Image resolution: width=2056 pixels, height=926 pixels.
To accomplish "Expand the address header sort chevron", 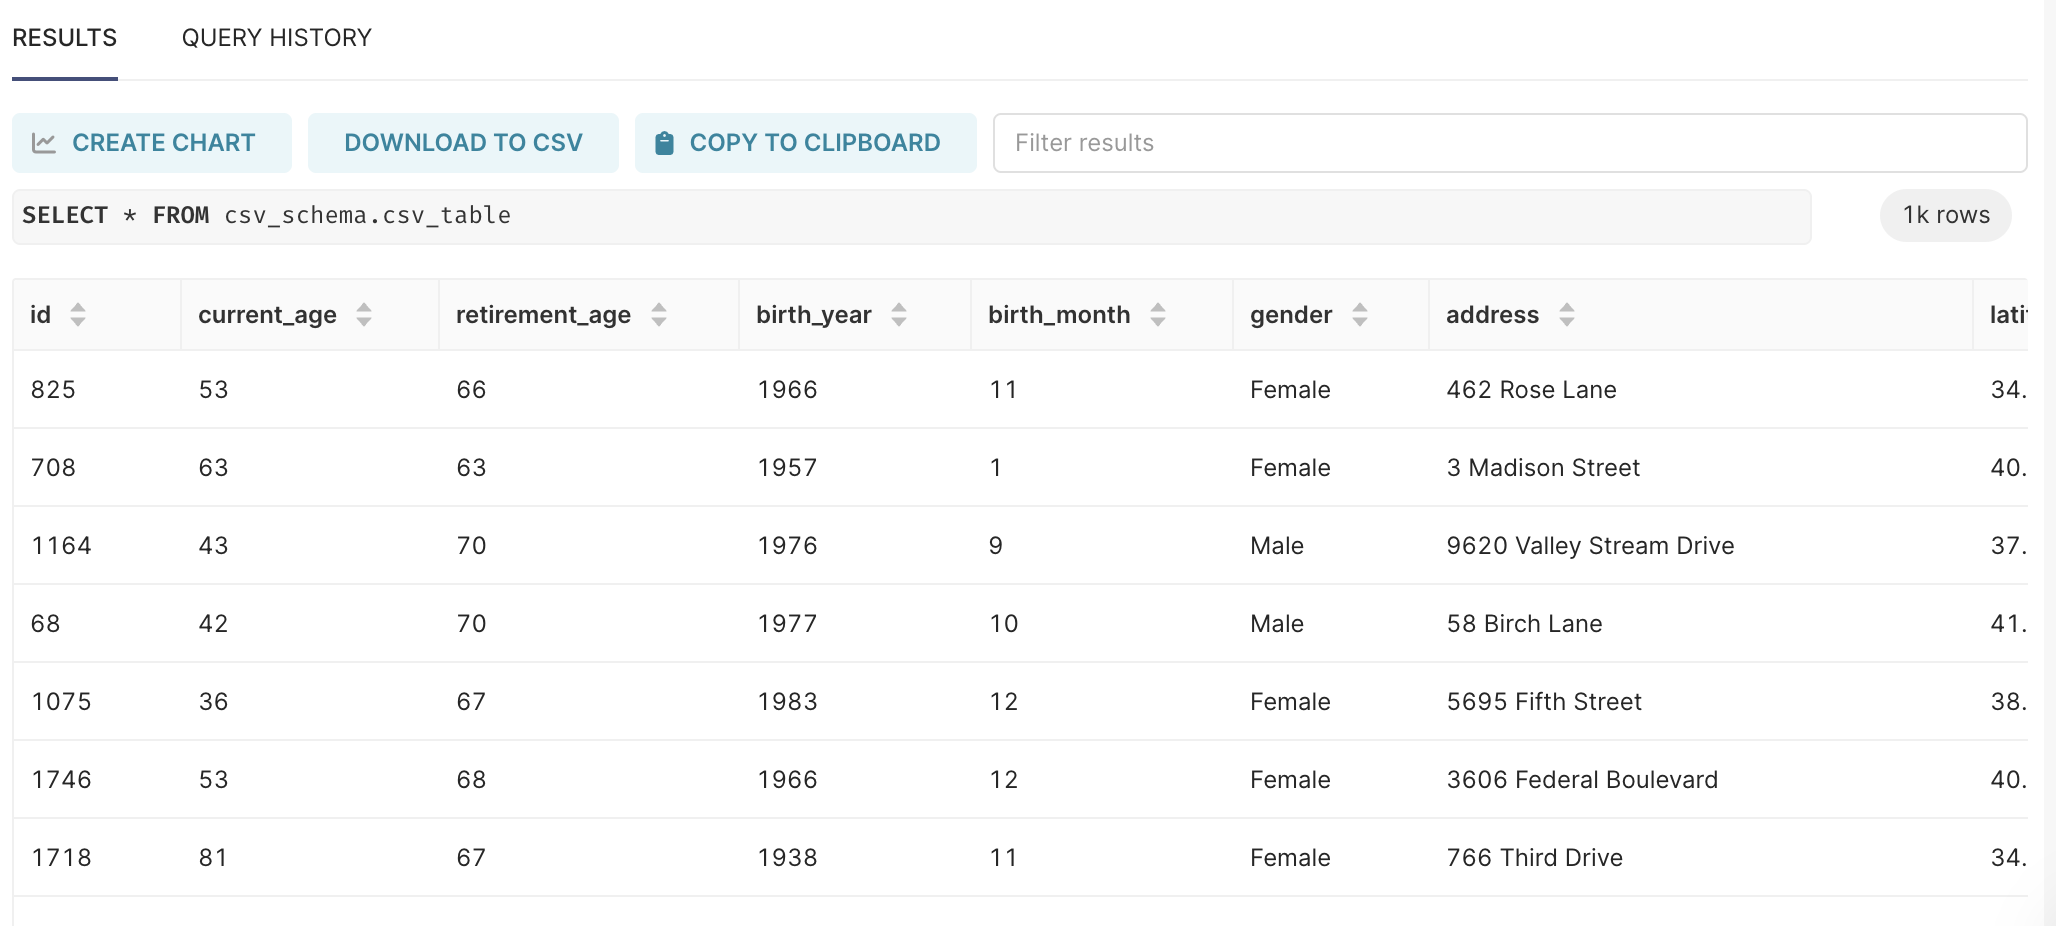I will click(x=1567, y=314).
